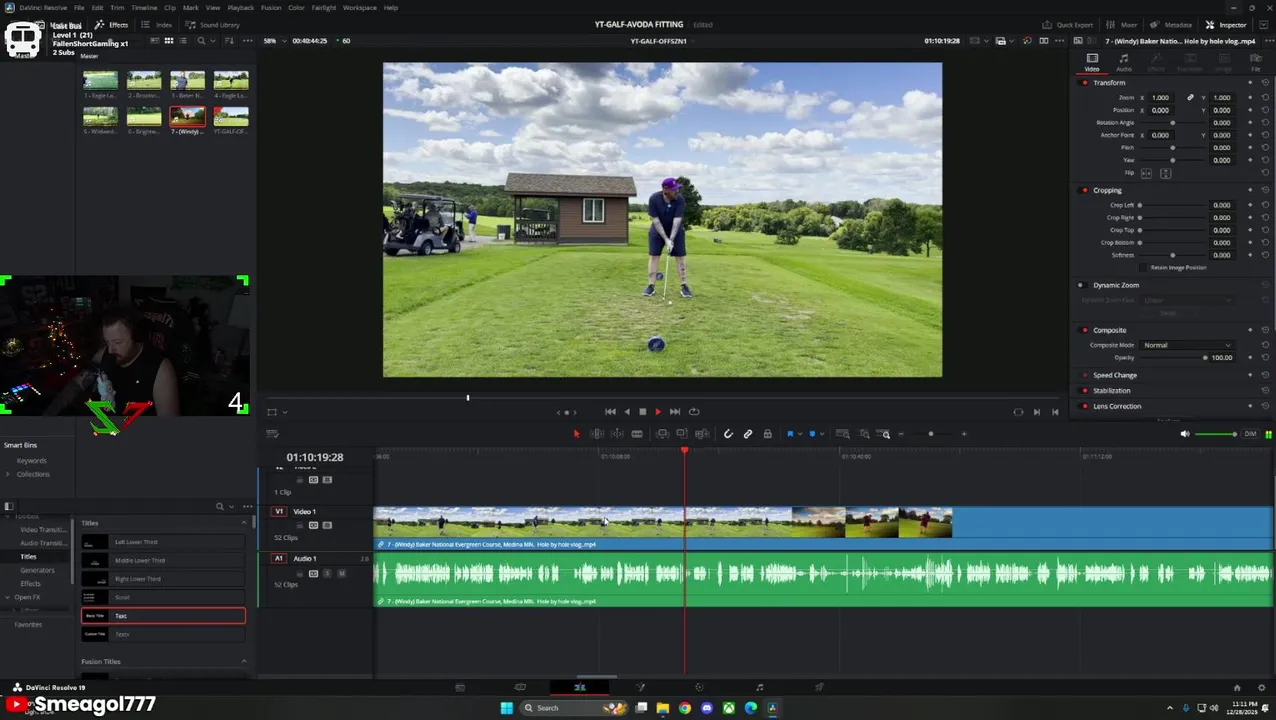1276x720 pixels.
Task: Open the Playback menu
Action: click(240, 7)
